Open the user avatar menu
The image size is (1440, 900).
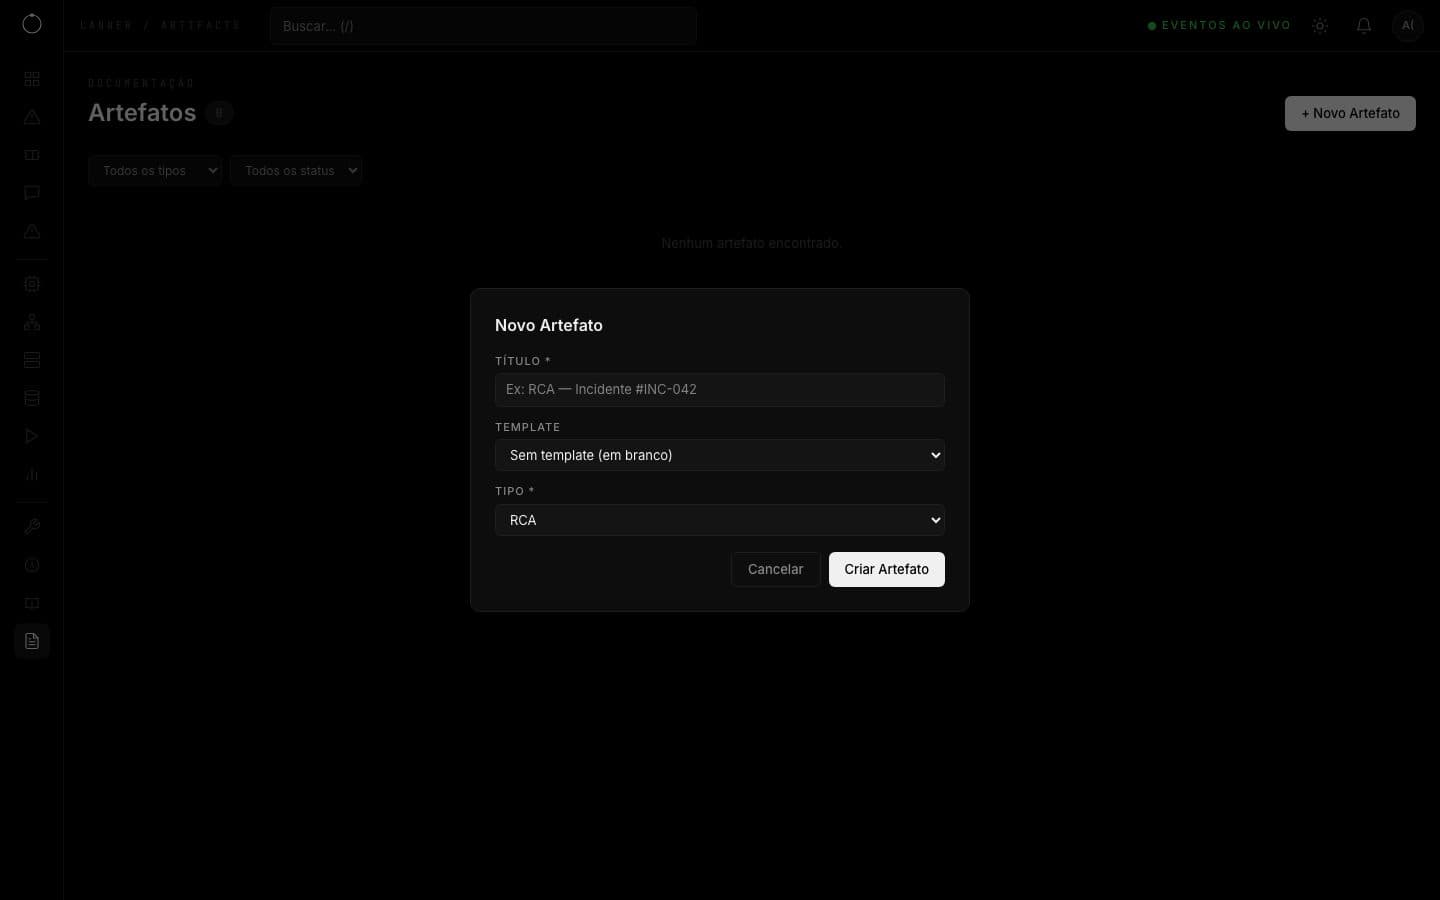point(1408,26)
